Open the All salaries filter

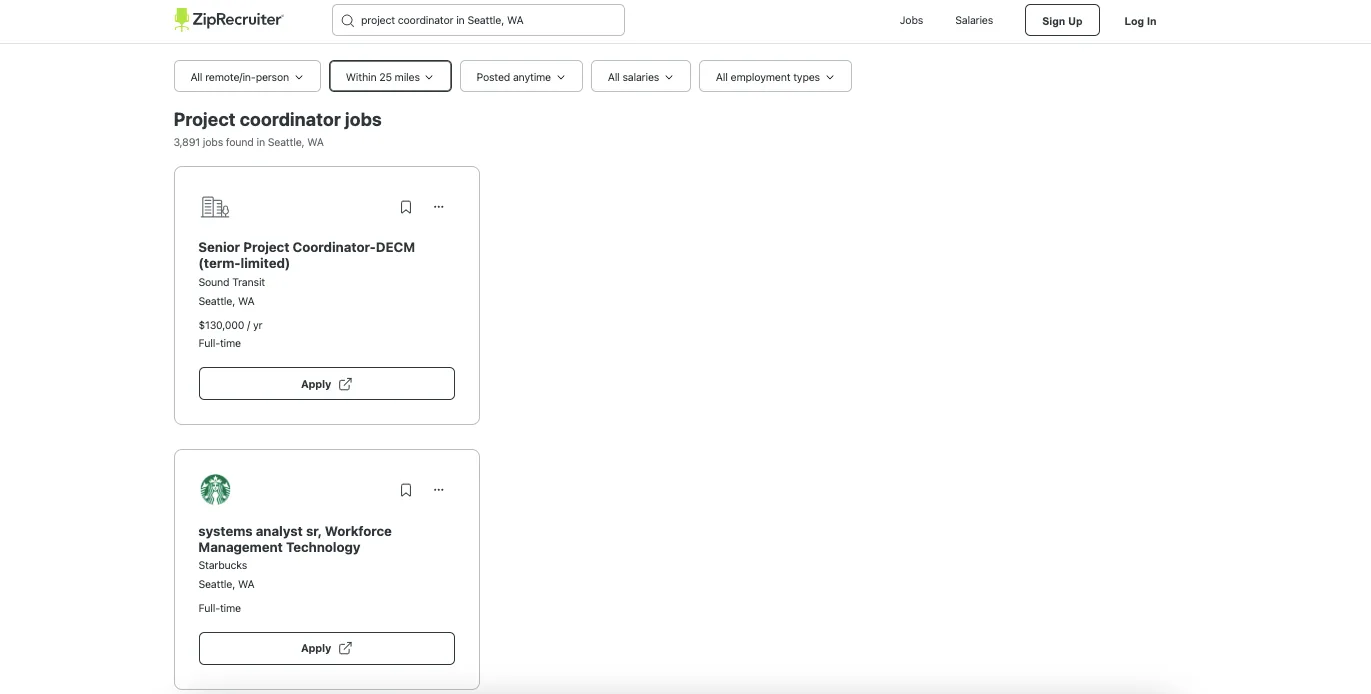point(640,76)
